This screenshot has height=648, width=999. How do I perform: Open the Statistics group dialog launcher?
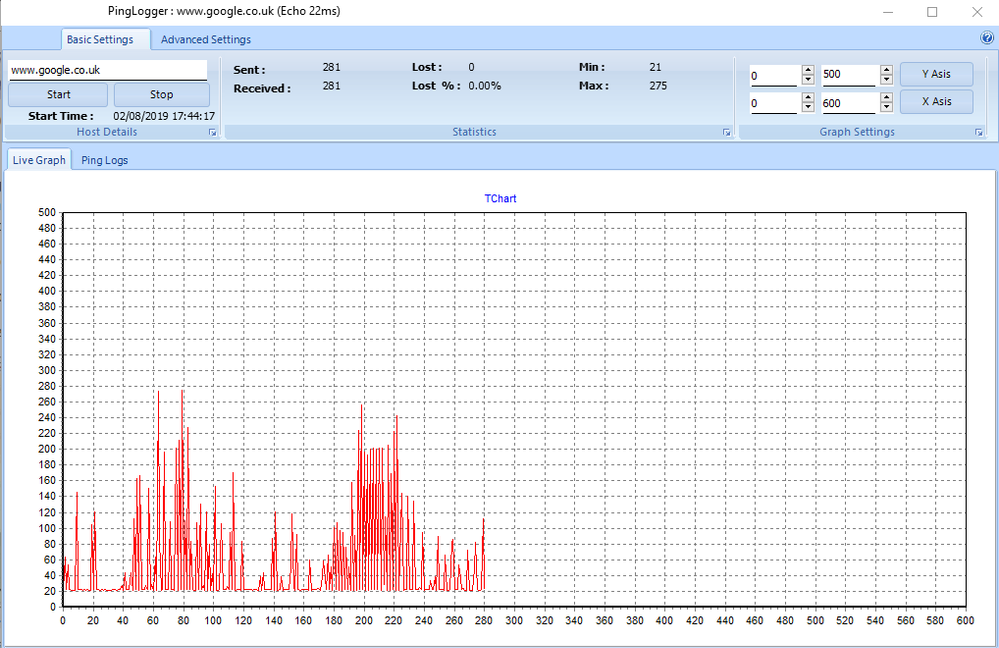(x=727, y=132)
